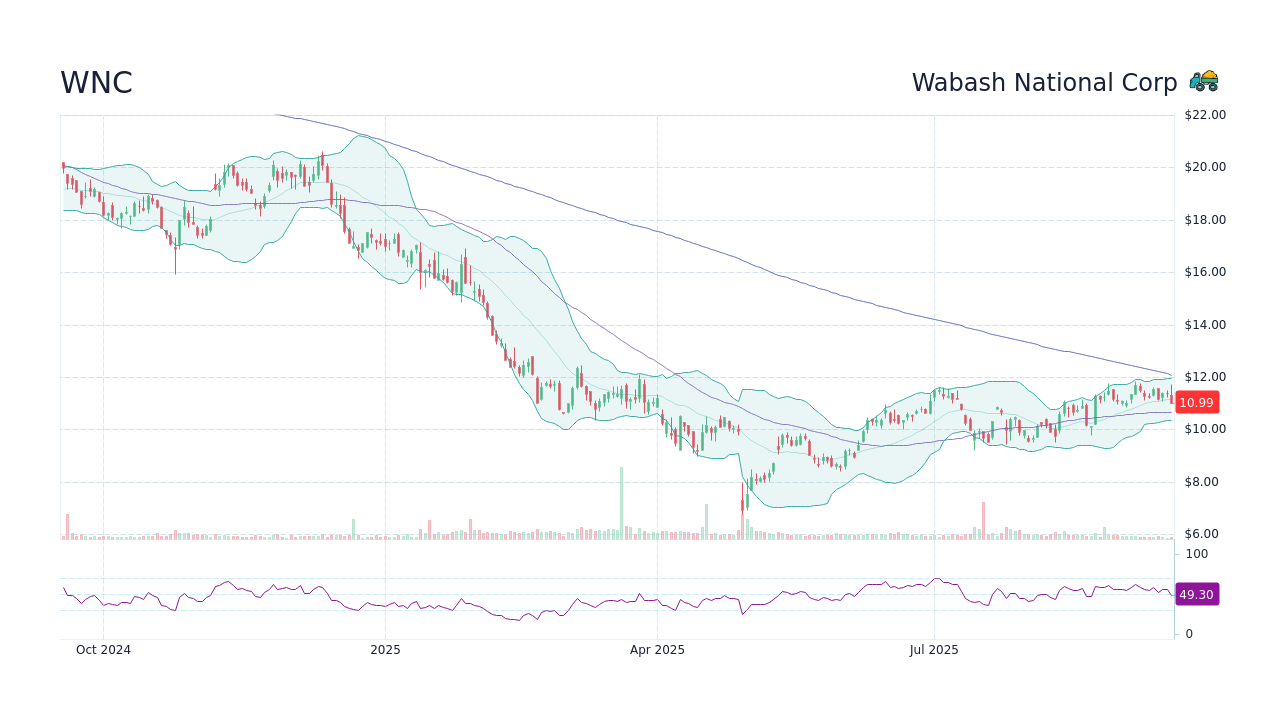Click the $8.00 price axis label
The image size is (1280, 720).
(x=1201, y=482)
